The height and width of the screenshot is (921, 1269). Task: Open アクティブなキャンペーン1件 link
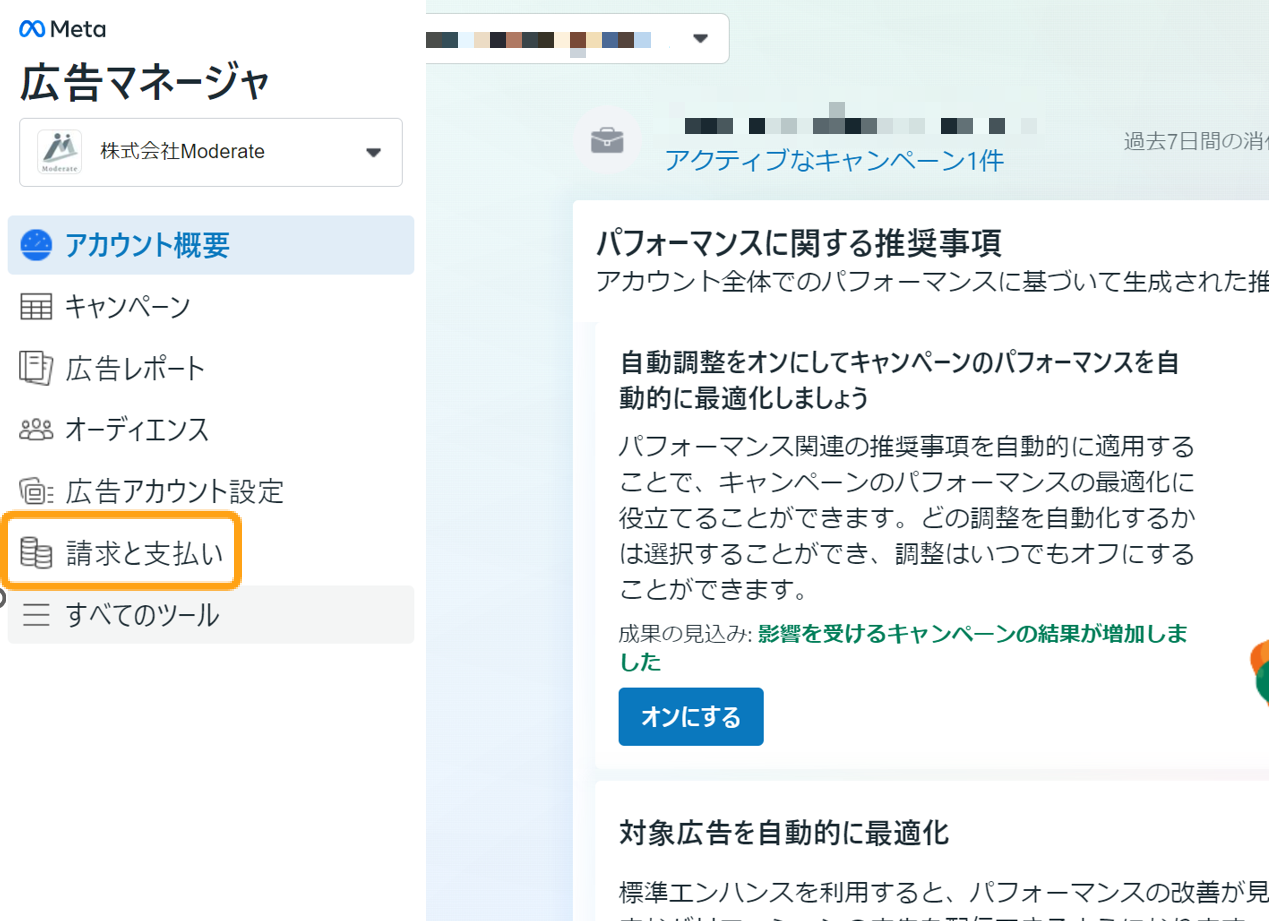click(x=834, y=160)
